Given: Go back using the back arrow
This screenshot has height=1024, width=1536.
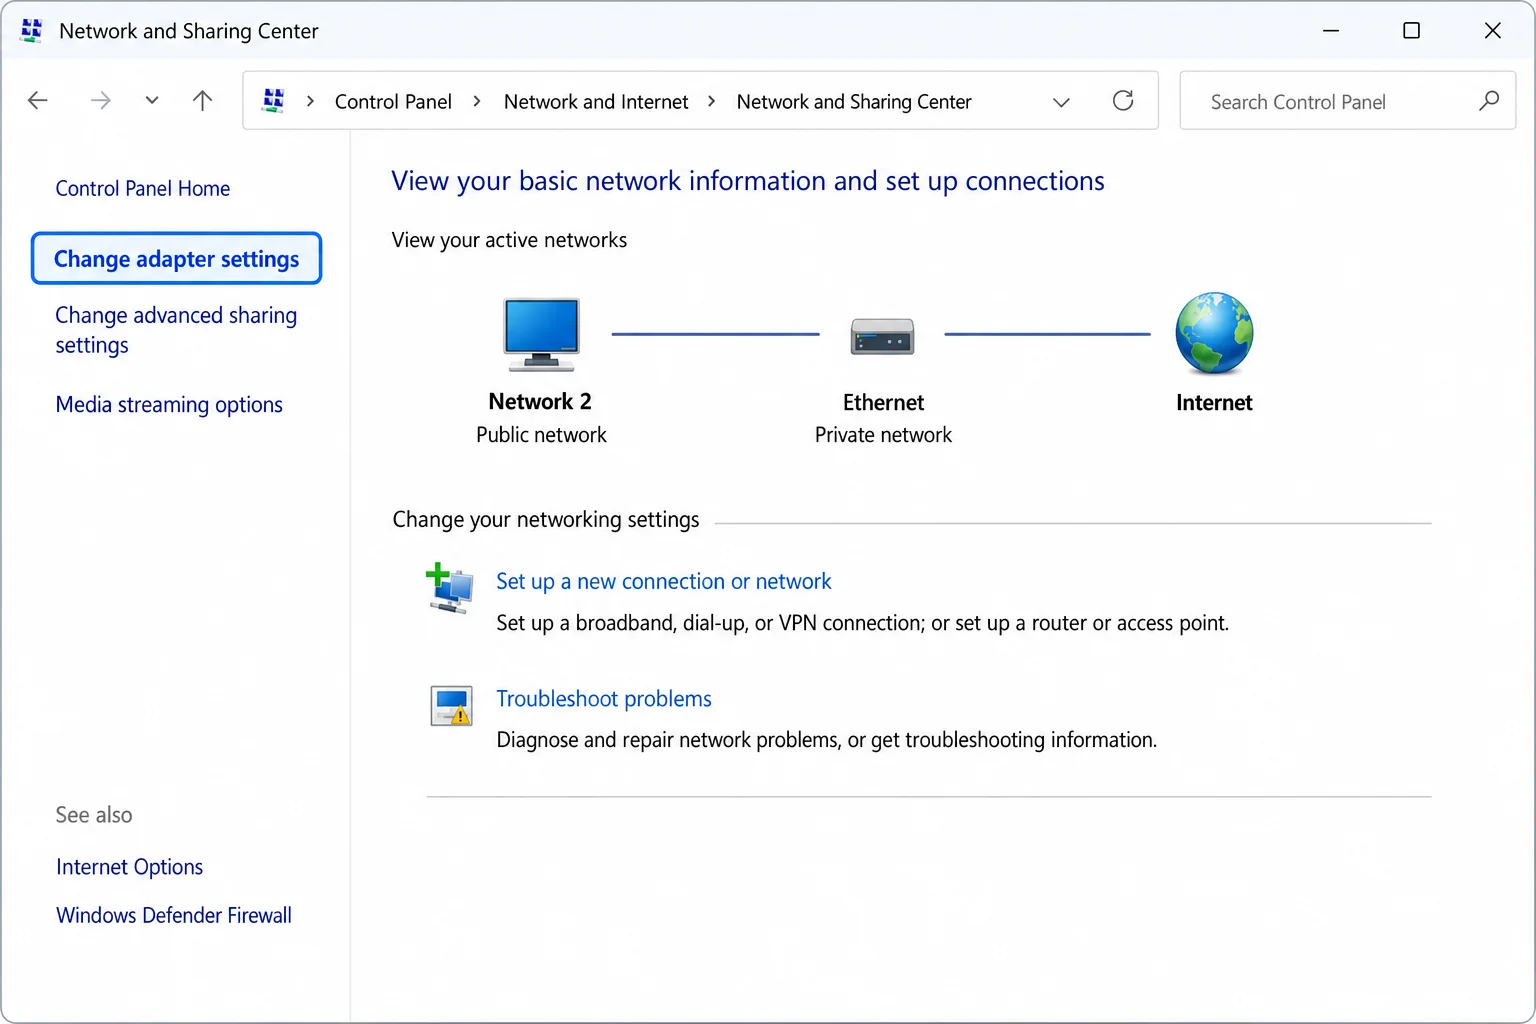Looking at the screenshot, I should click(x=38, y=100).
